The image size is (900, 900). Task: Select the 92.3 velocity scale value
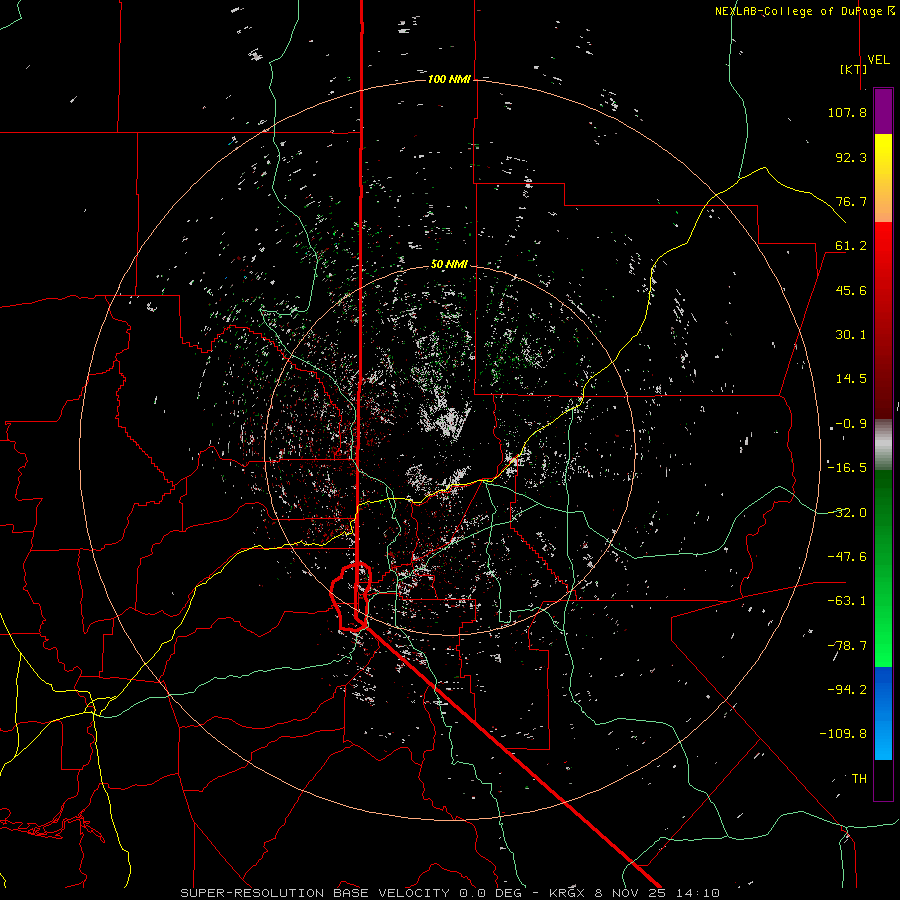coord(851,157)
